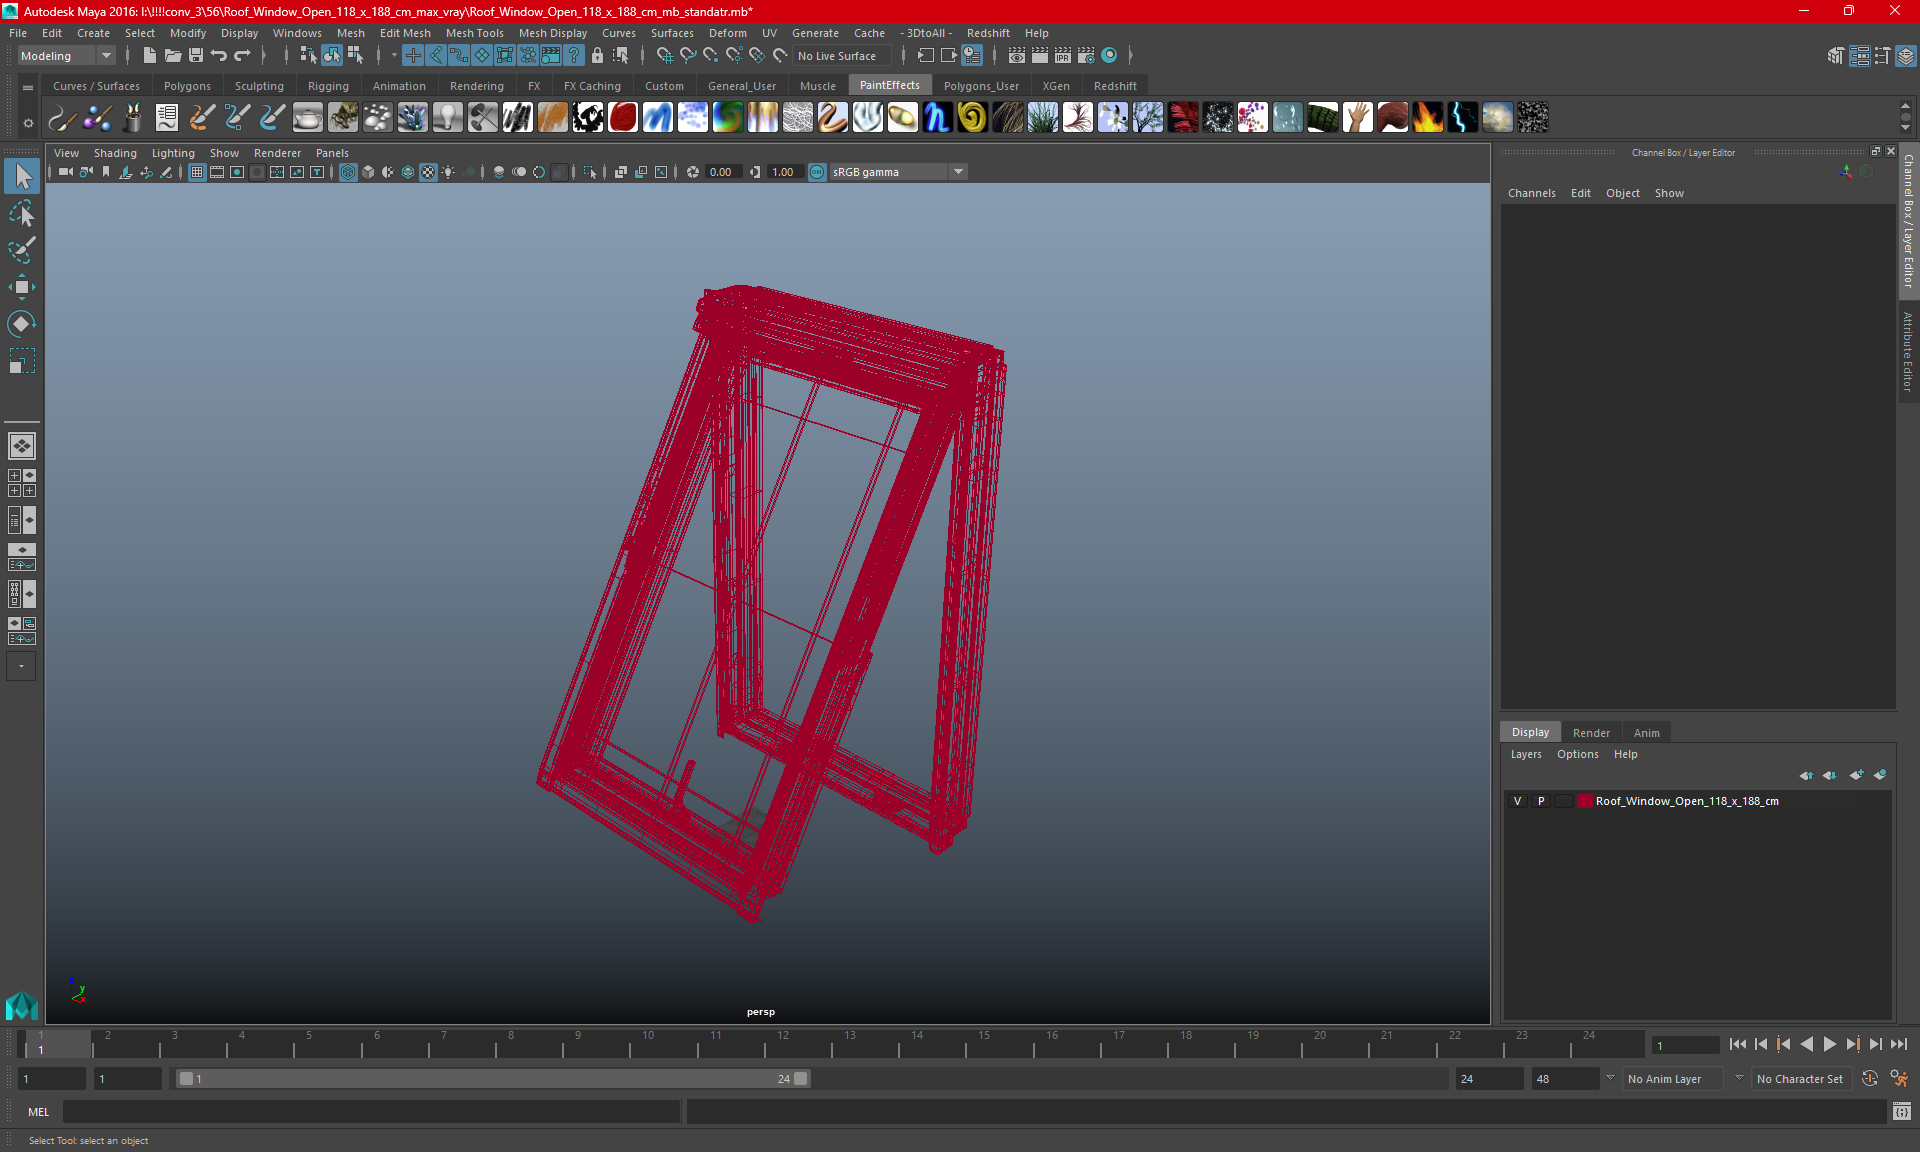Switch to the Sculpting shelf tab
Image resolution: width=1920 pixels, height=1152 pixels.
click(x=259, y=86)
